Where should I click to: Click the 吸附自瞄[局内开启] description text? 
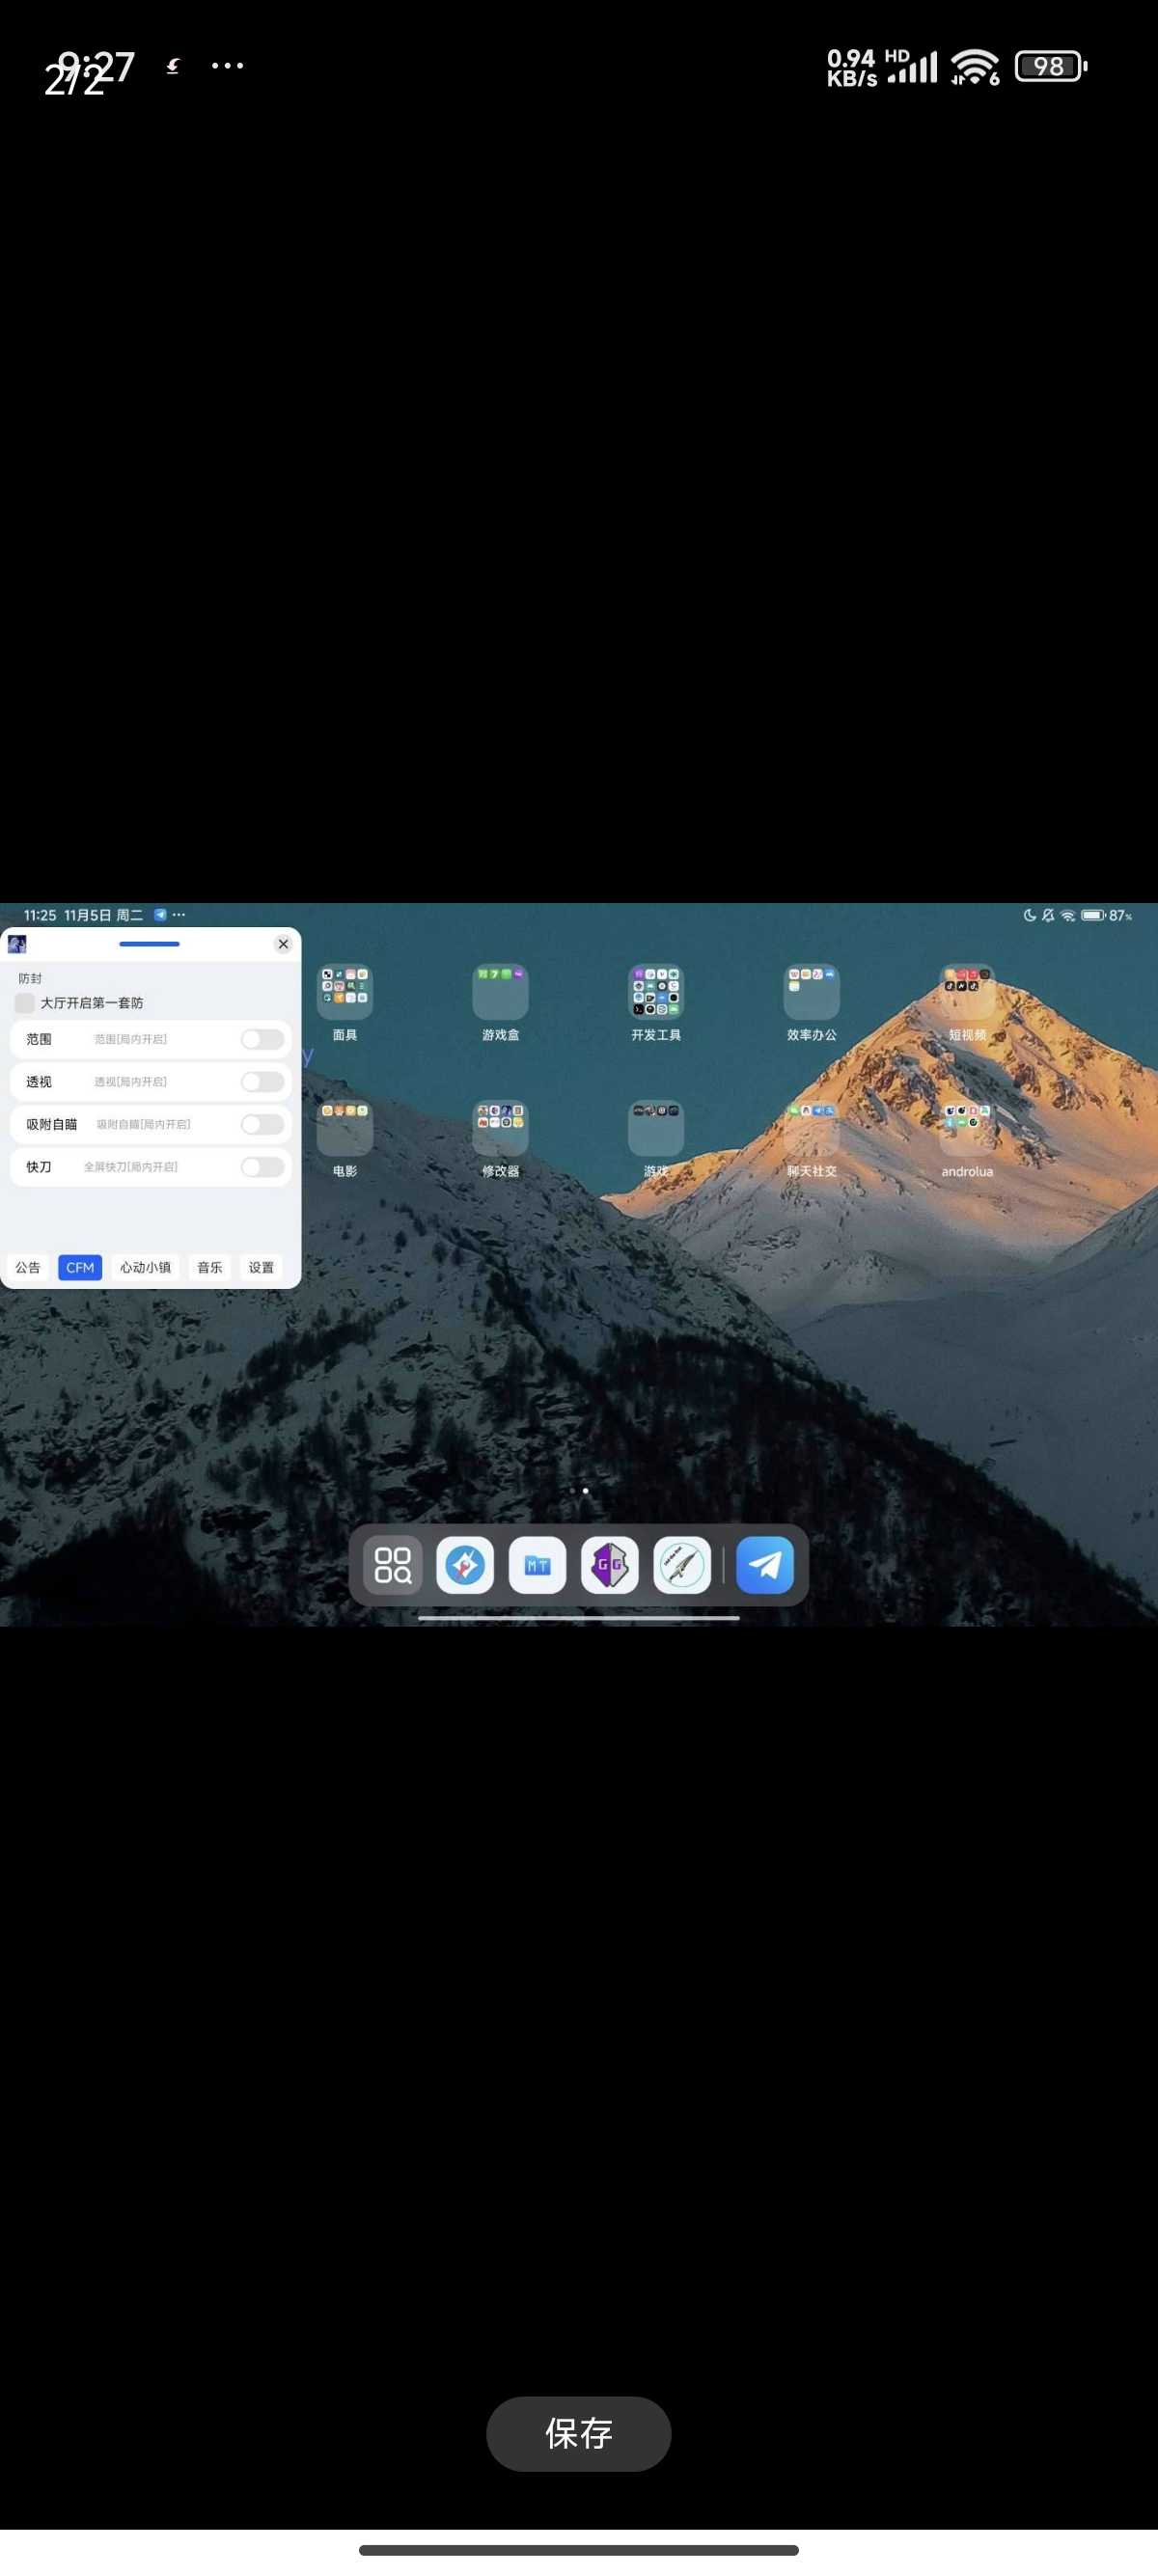tap(143, 1124)
